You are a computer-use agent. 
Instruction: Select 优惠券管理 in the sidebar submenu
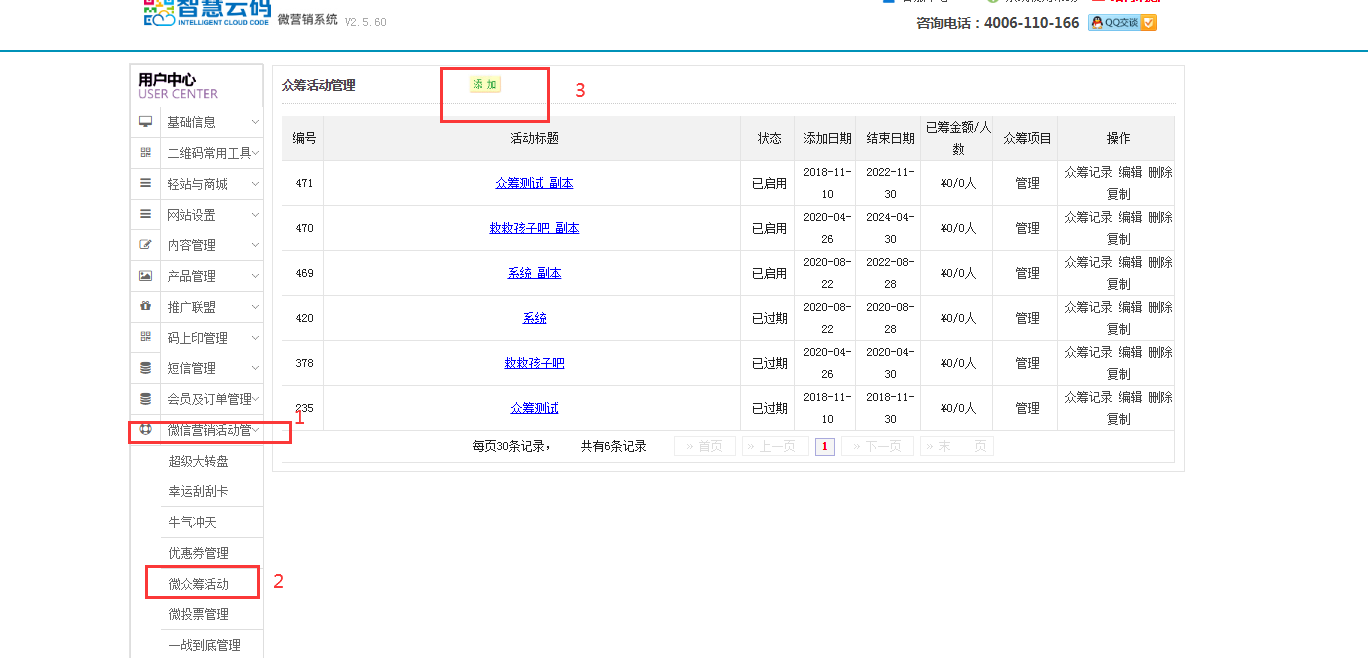[199, 553]
